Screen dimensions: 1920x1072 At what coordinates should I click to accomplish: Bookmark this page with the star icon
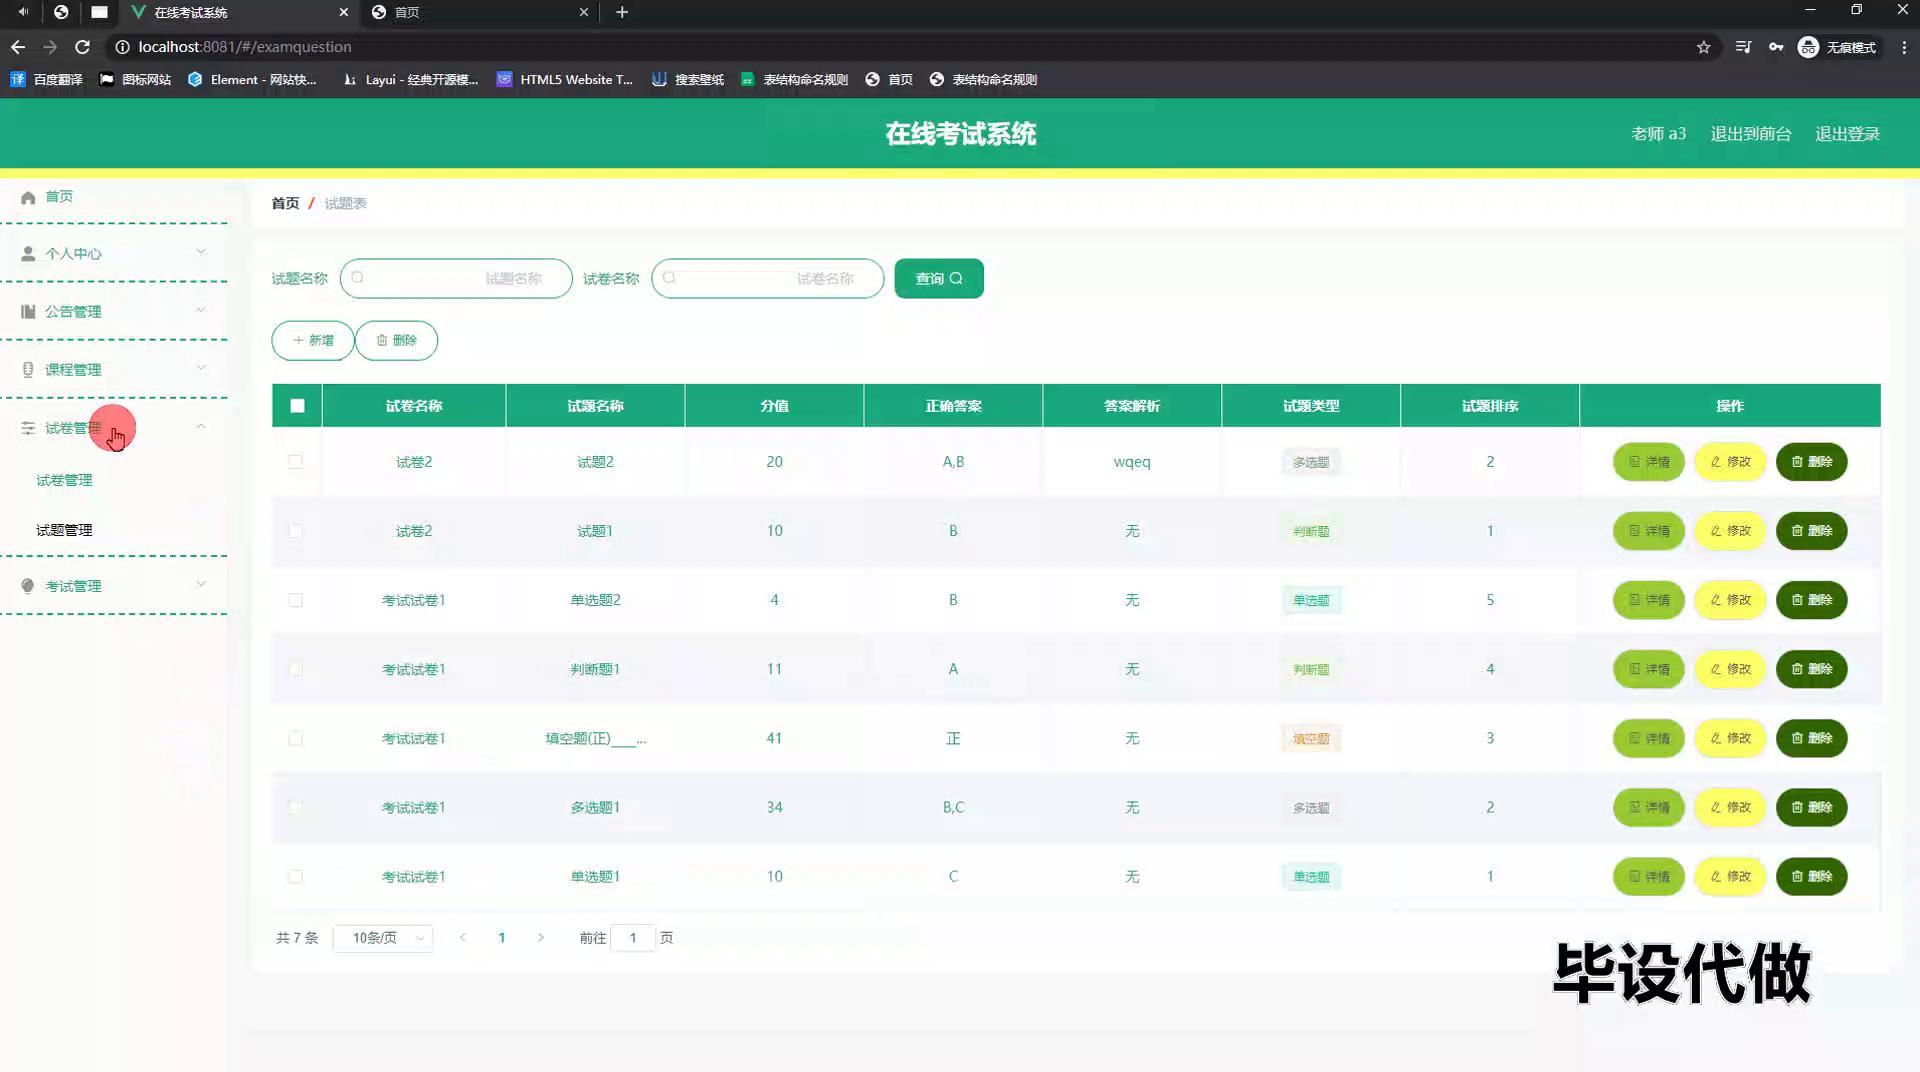tap(1703, 47)
